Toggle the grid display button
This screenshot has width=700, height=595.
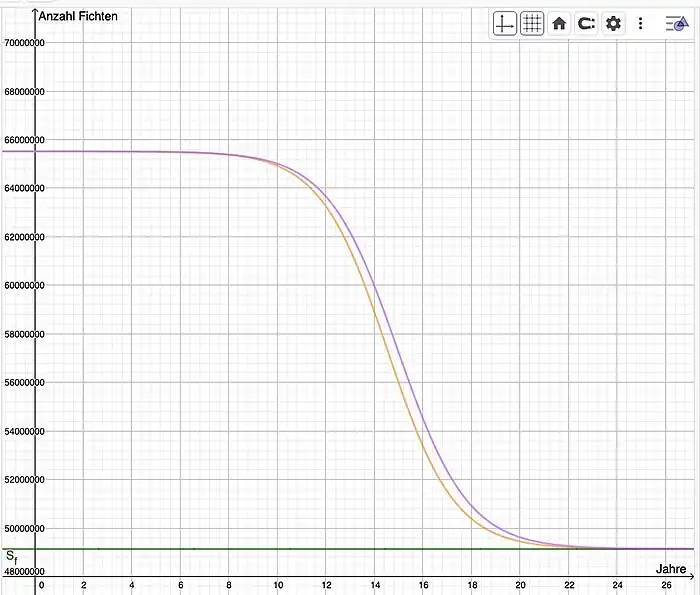pyautogui.click(x=532, y=24)
